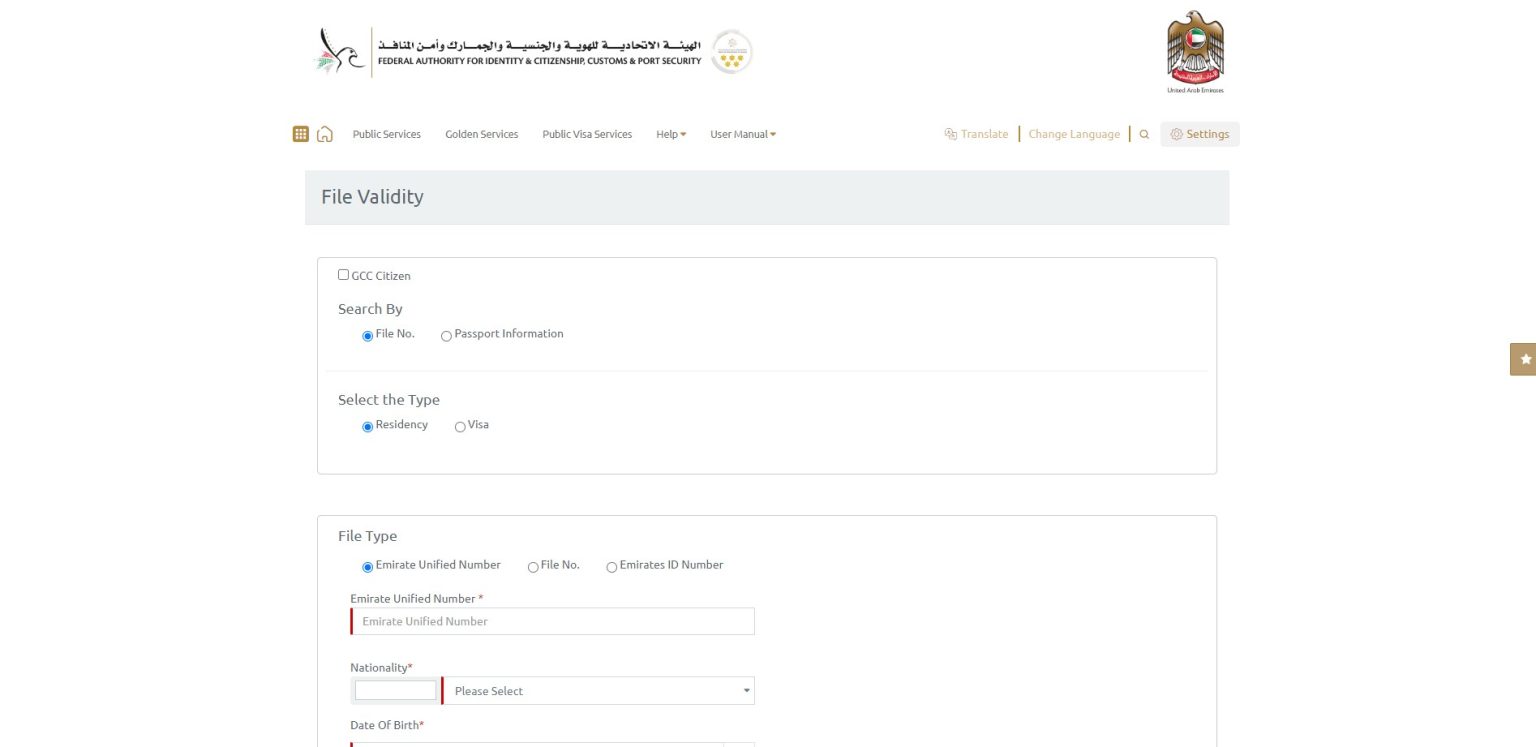Select Emirates ID Number file type
The image size is (1536, 747).
point(611,567)
